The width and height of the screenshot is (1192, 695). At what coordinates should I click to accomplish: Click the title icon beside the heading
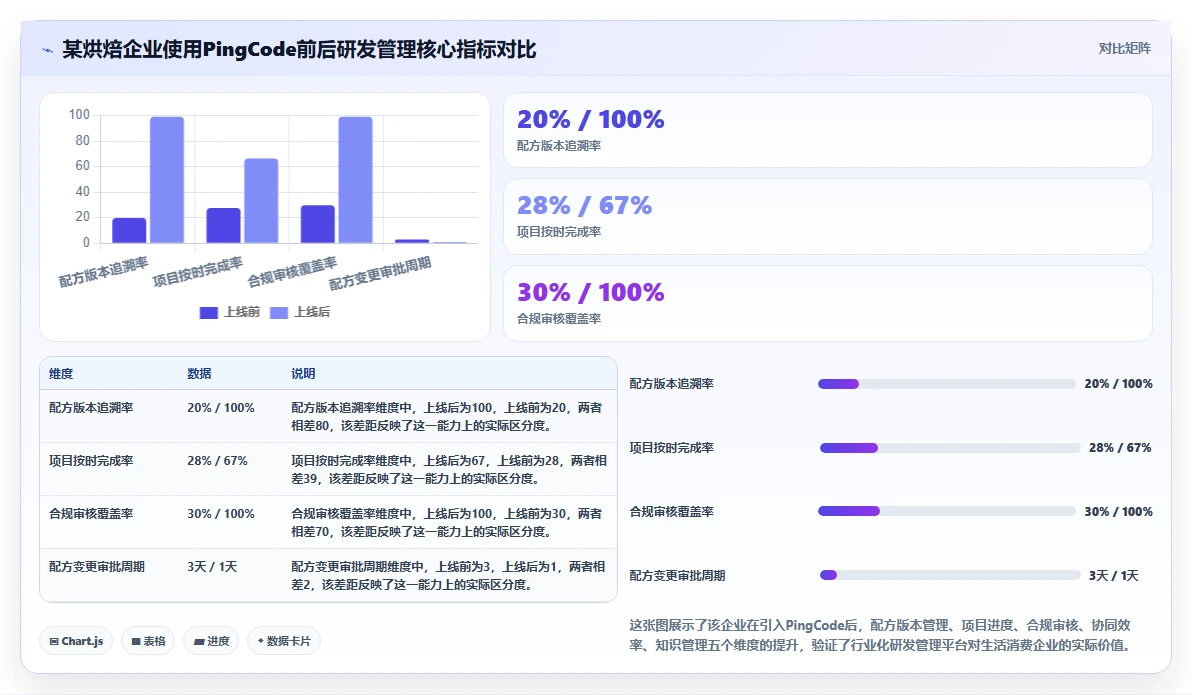(x=47, y=50)
